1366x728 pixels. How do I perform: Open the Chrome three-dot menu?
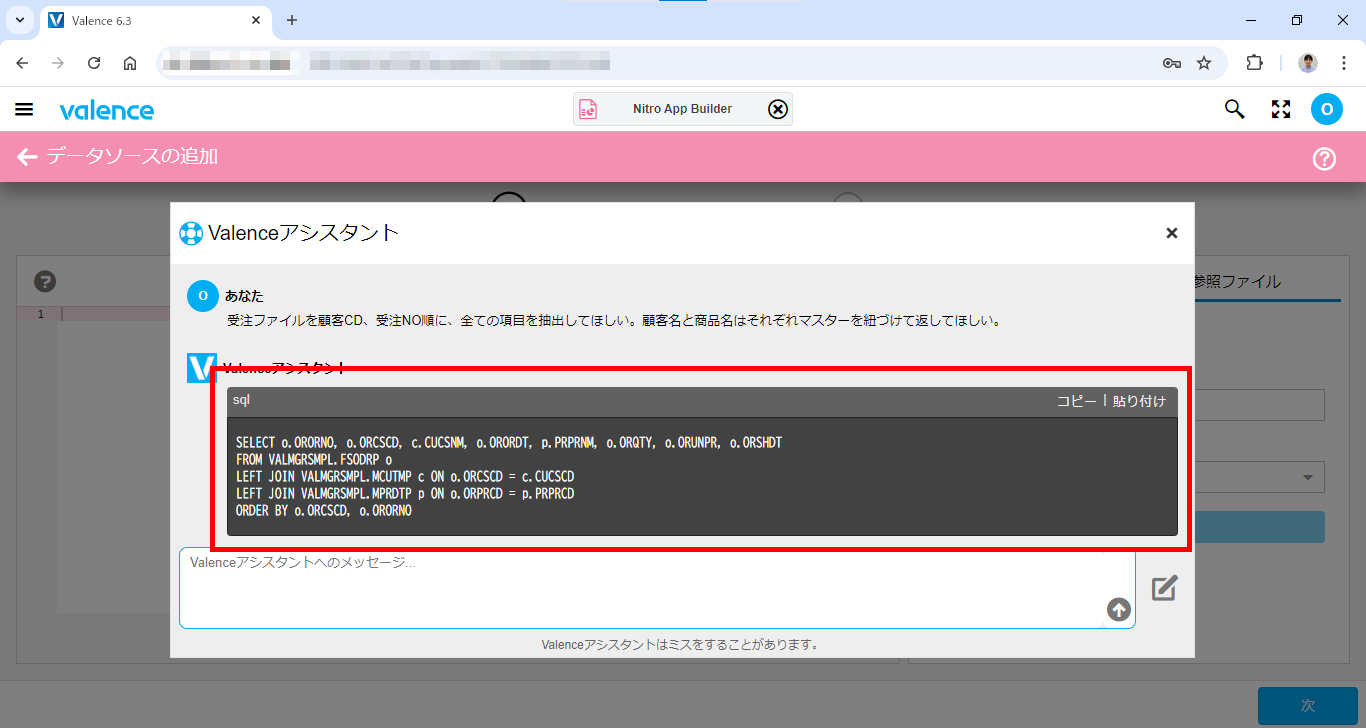[1343, 63]
